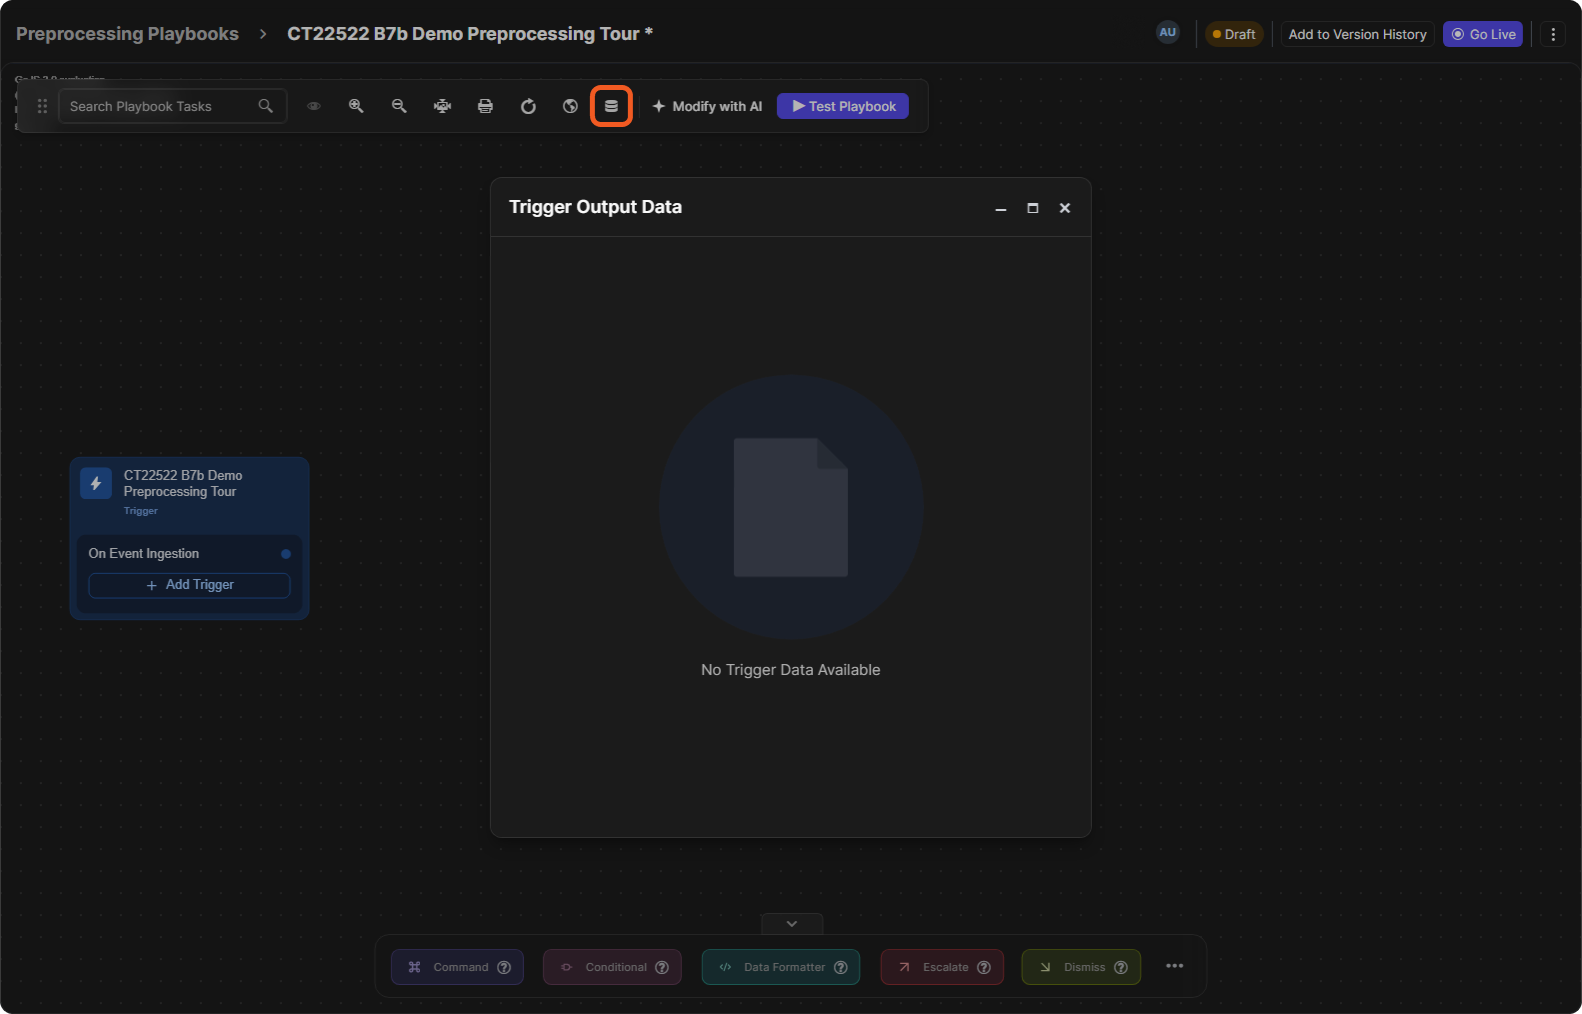Click the Draft status badge
1582x1014 pixels.
(x=1234, y=34)
